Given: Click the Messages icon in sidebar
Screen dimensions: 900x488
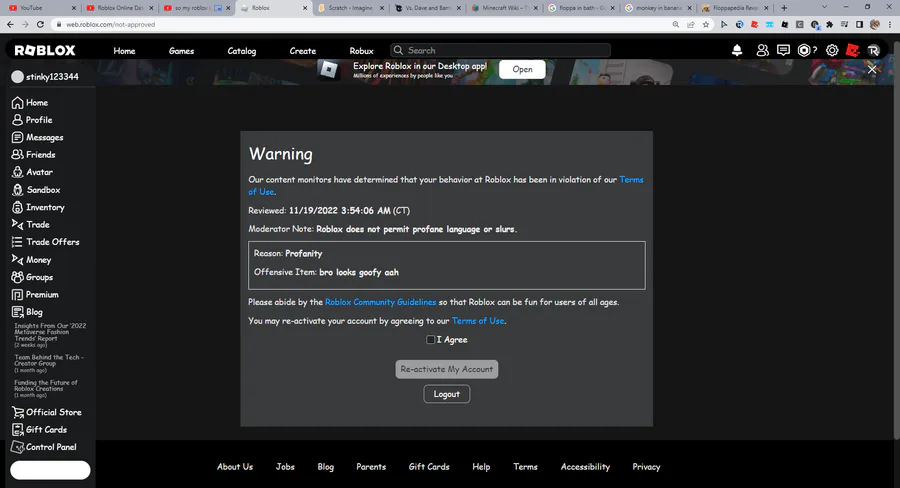Looking at the screenshot, I should pyautogui.click(x=17, y=137).
